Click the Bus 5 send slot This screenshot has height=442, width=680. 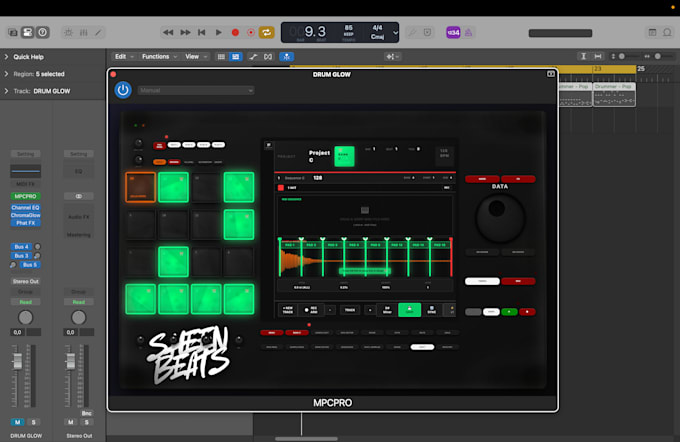pyautogui.click(x=30, y=265)
